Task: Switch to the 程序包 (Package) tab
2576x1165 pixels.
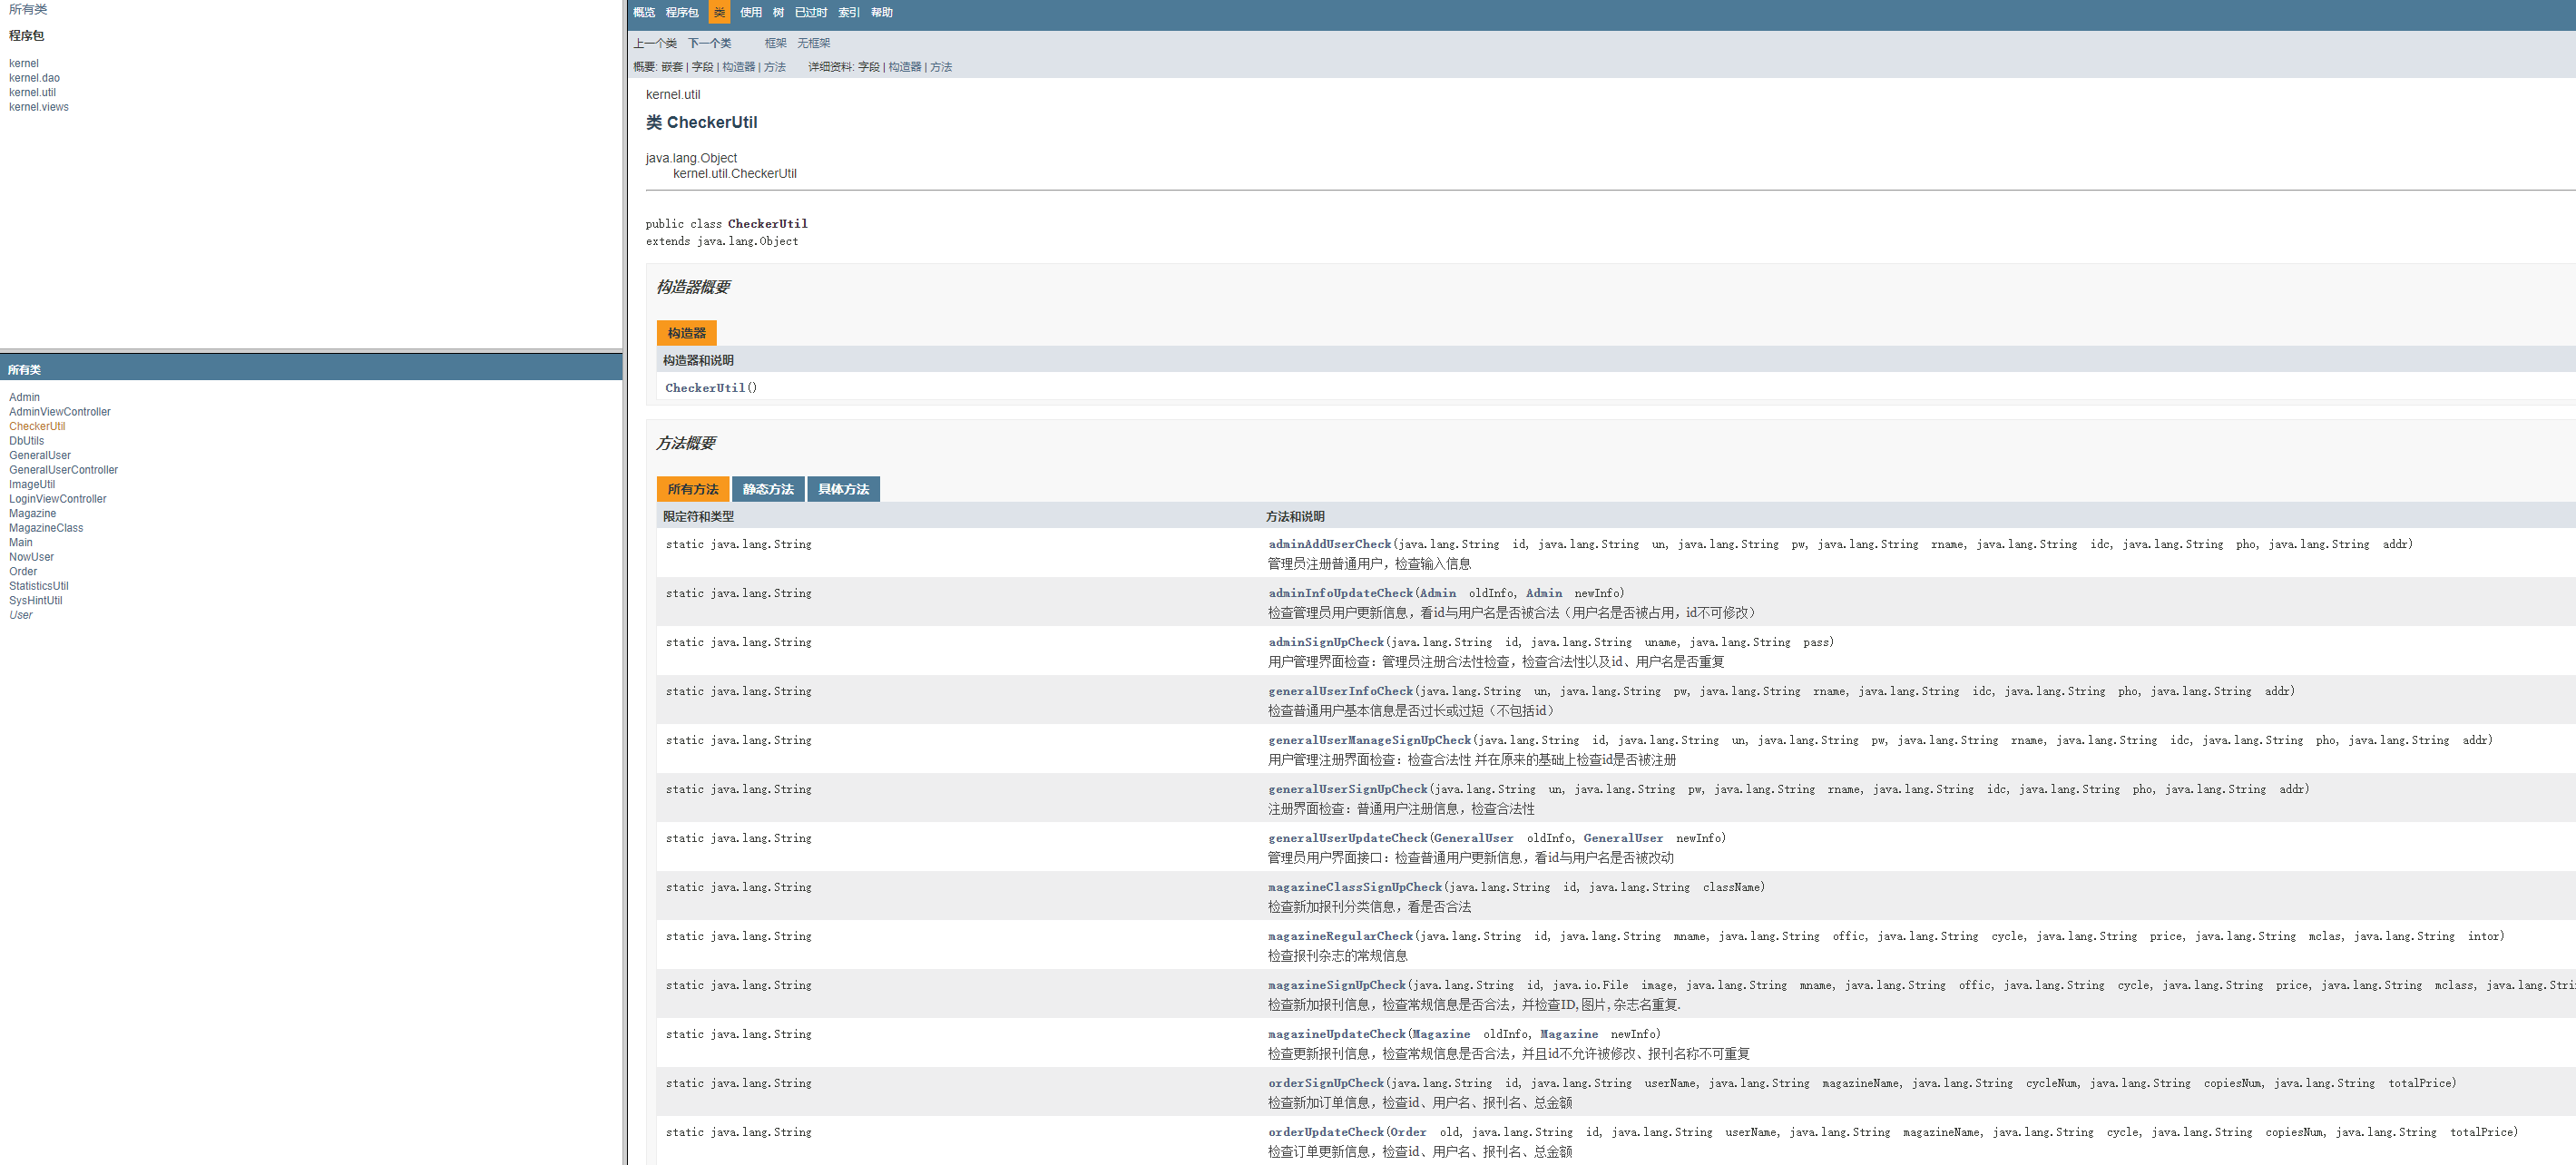Action: (681, 12)
